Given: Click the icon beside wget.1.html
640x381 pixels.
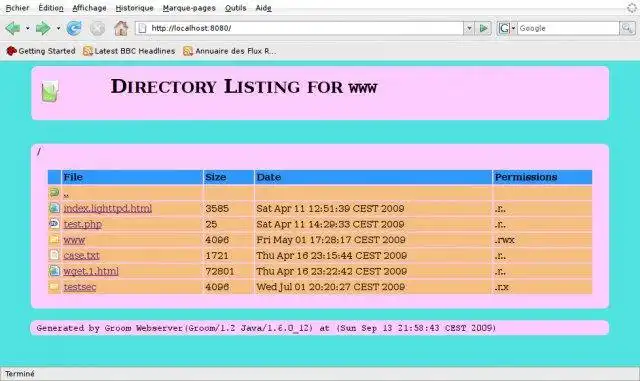Looking at the screenshot, I should point(54,271).
